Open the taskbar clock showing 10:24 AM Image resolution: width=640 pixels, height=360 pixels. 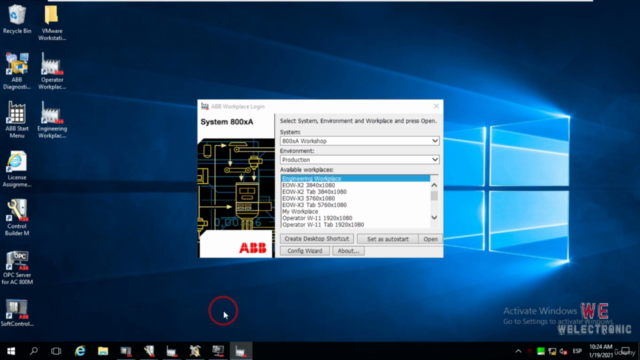[601, 351]
